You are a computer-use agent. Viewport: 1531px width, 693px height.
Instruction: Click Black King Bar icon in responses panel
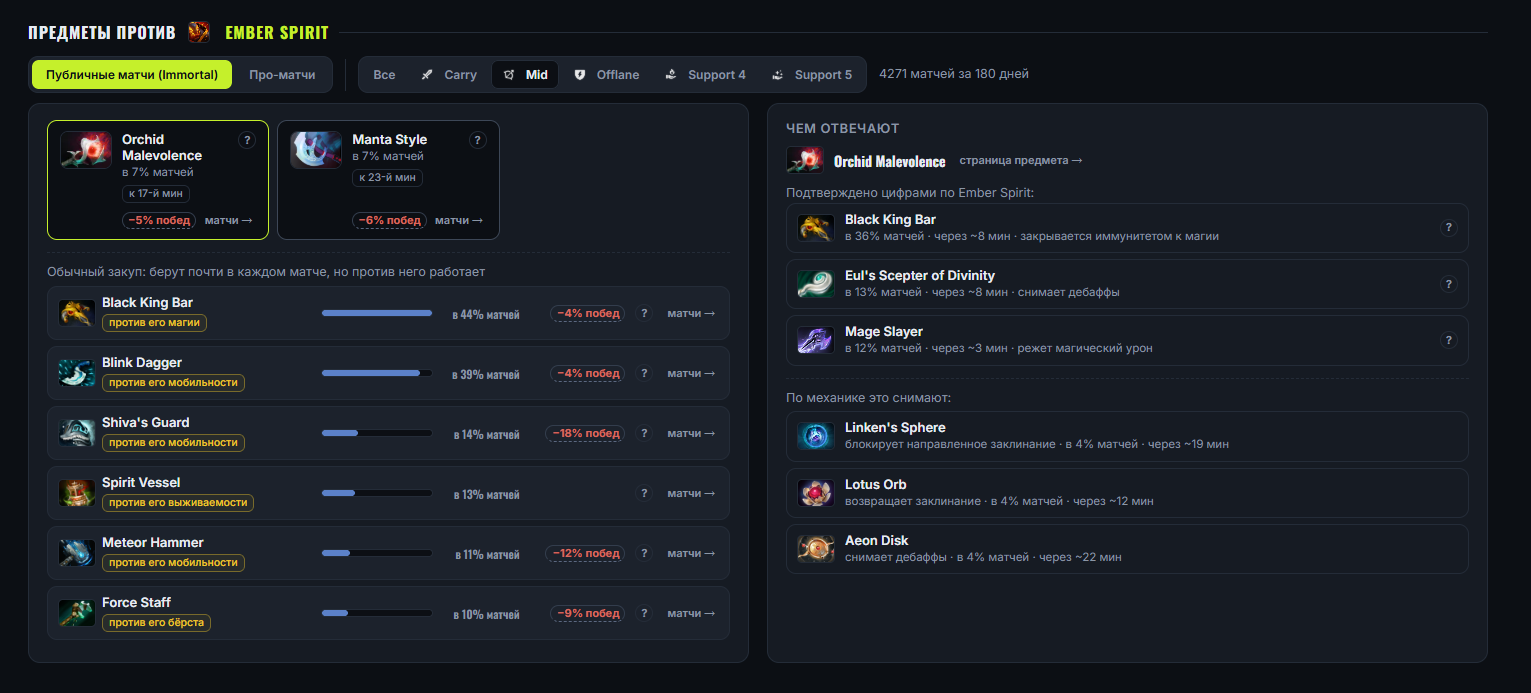816,227
